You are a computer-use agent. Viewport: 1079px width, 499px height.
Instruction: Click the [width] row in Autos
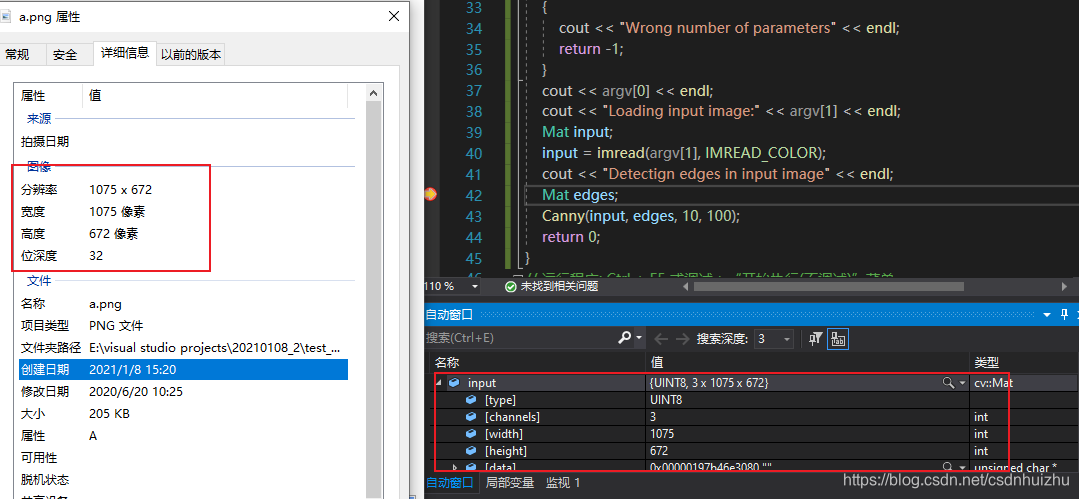click(x=754, y=434)
